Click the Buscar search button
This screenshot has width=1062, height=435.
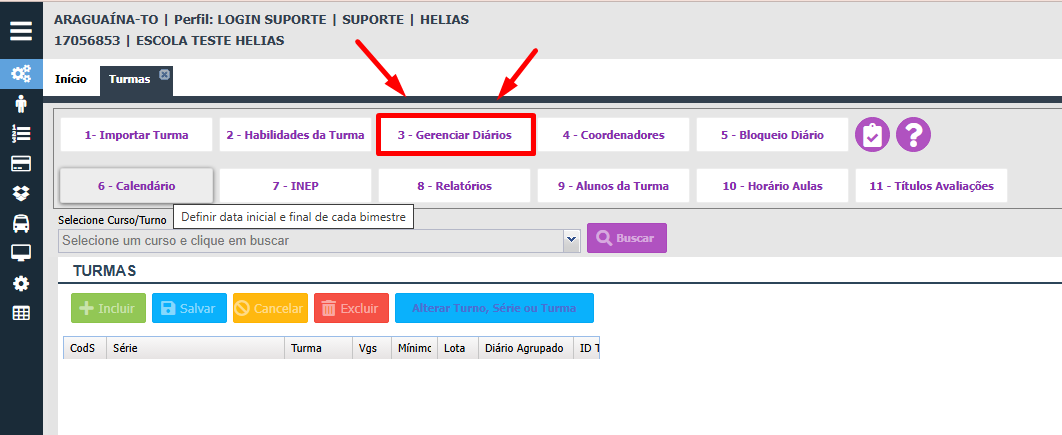(626, 238)
